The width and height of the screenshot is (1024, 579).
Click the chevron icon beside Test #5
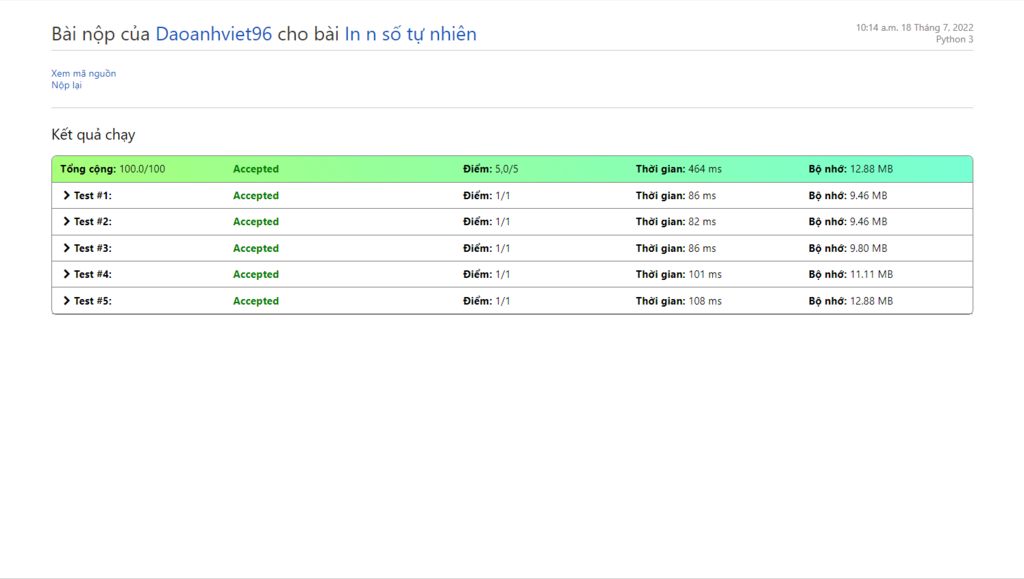(x=66, y=301)
